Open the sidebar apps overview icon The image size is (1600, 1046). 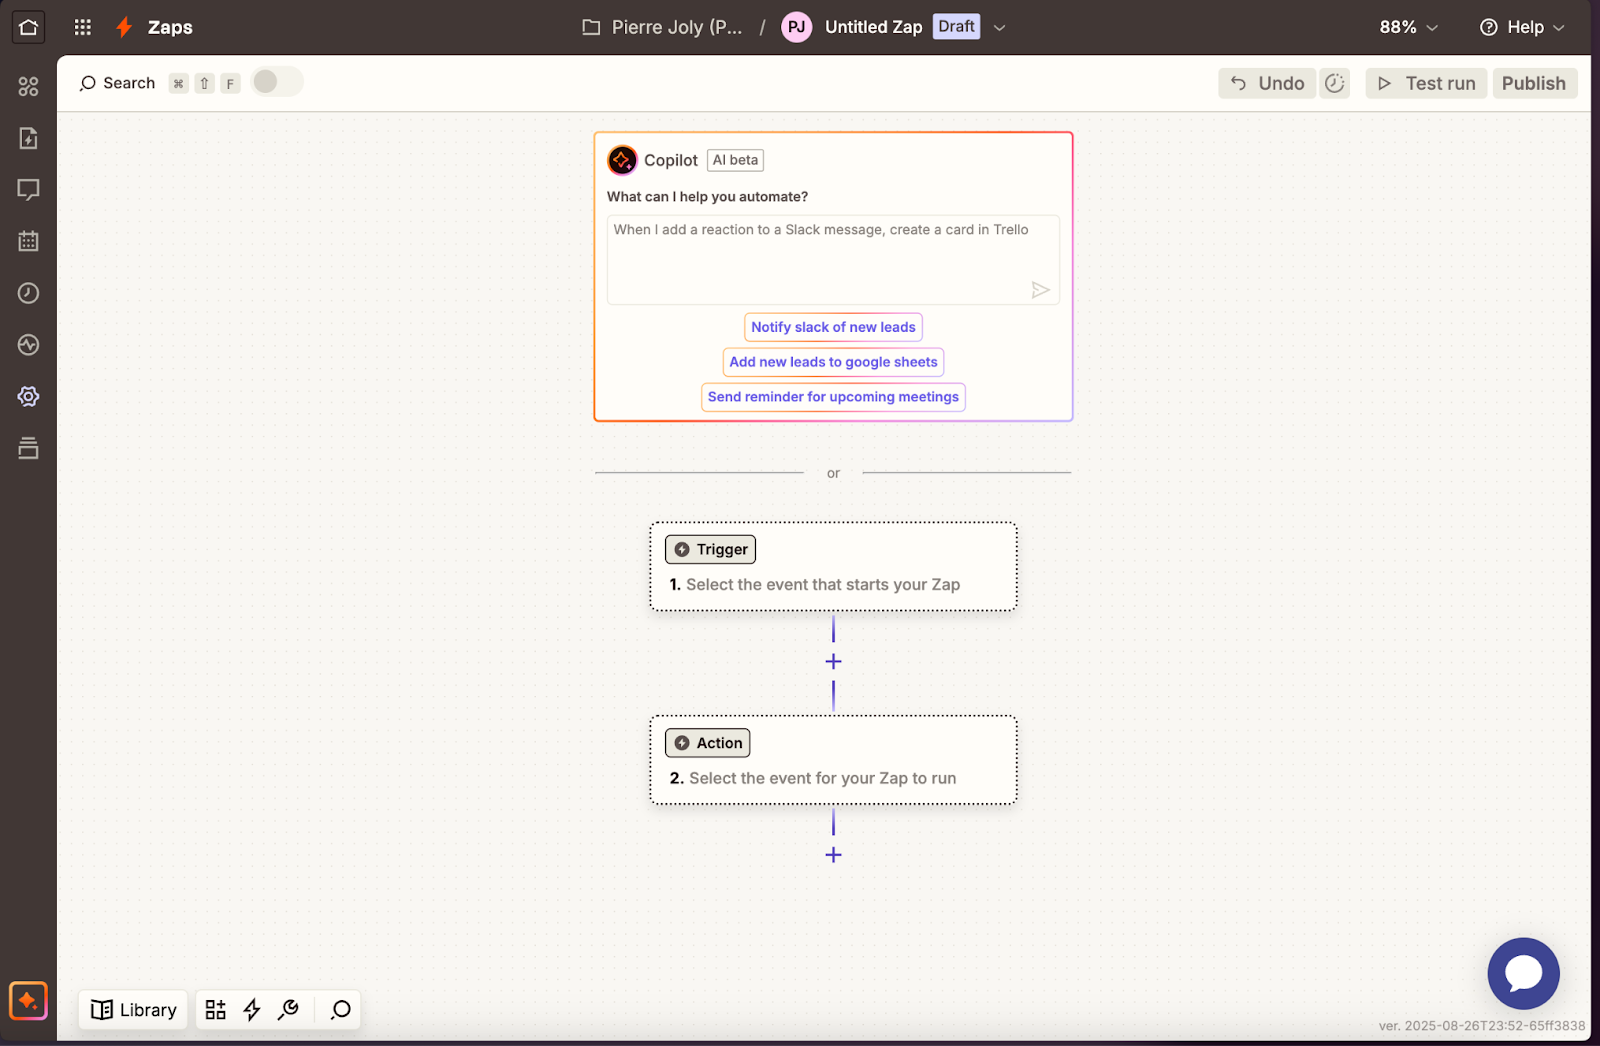click(28, 86)
